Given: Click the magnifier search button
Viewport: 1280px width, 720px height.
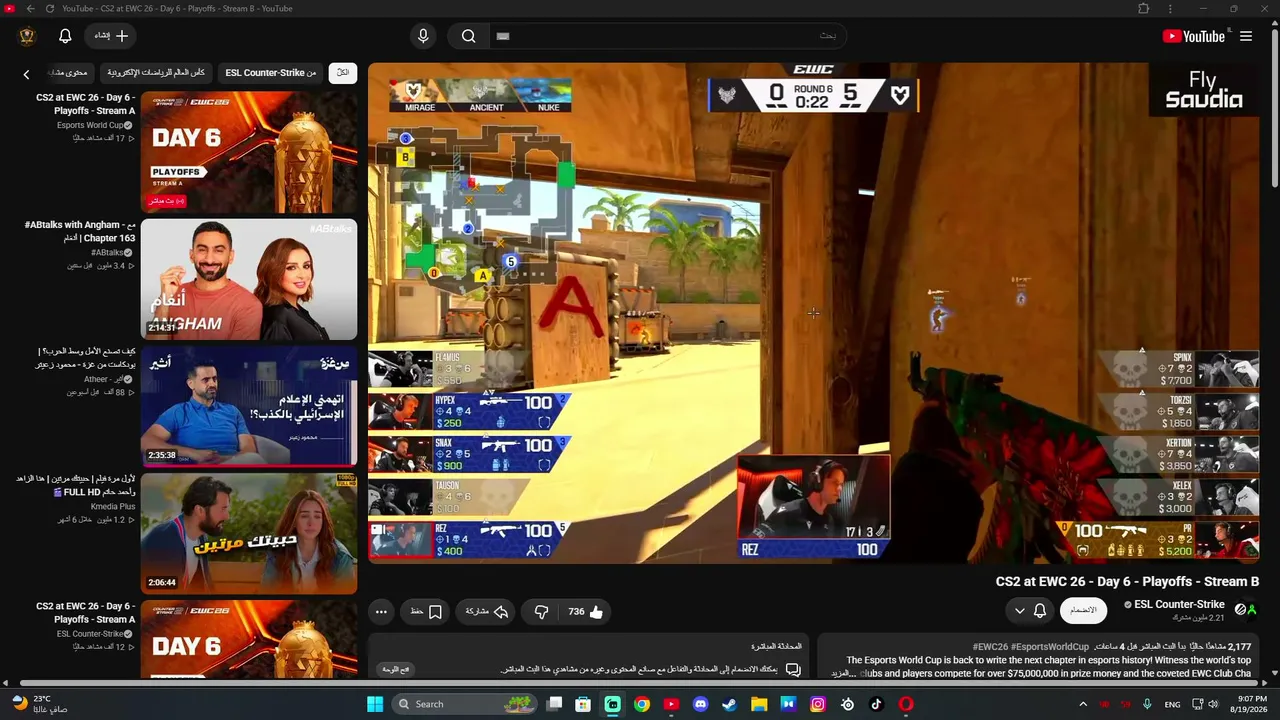Looking at the screenshot, I should pyautogui.click(x=468, y=36).
